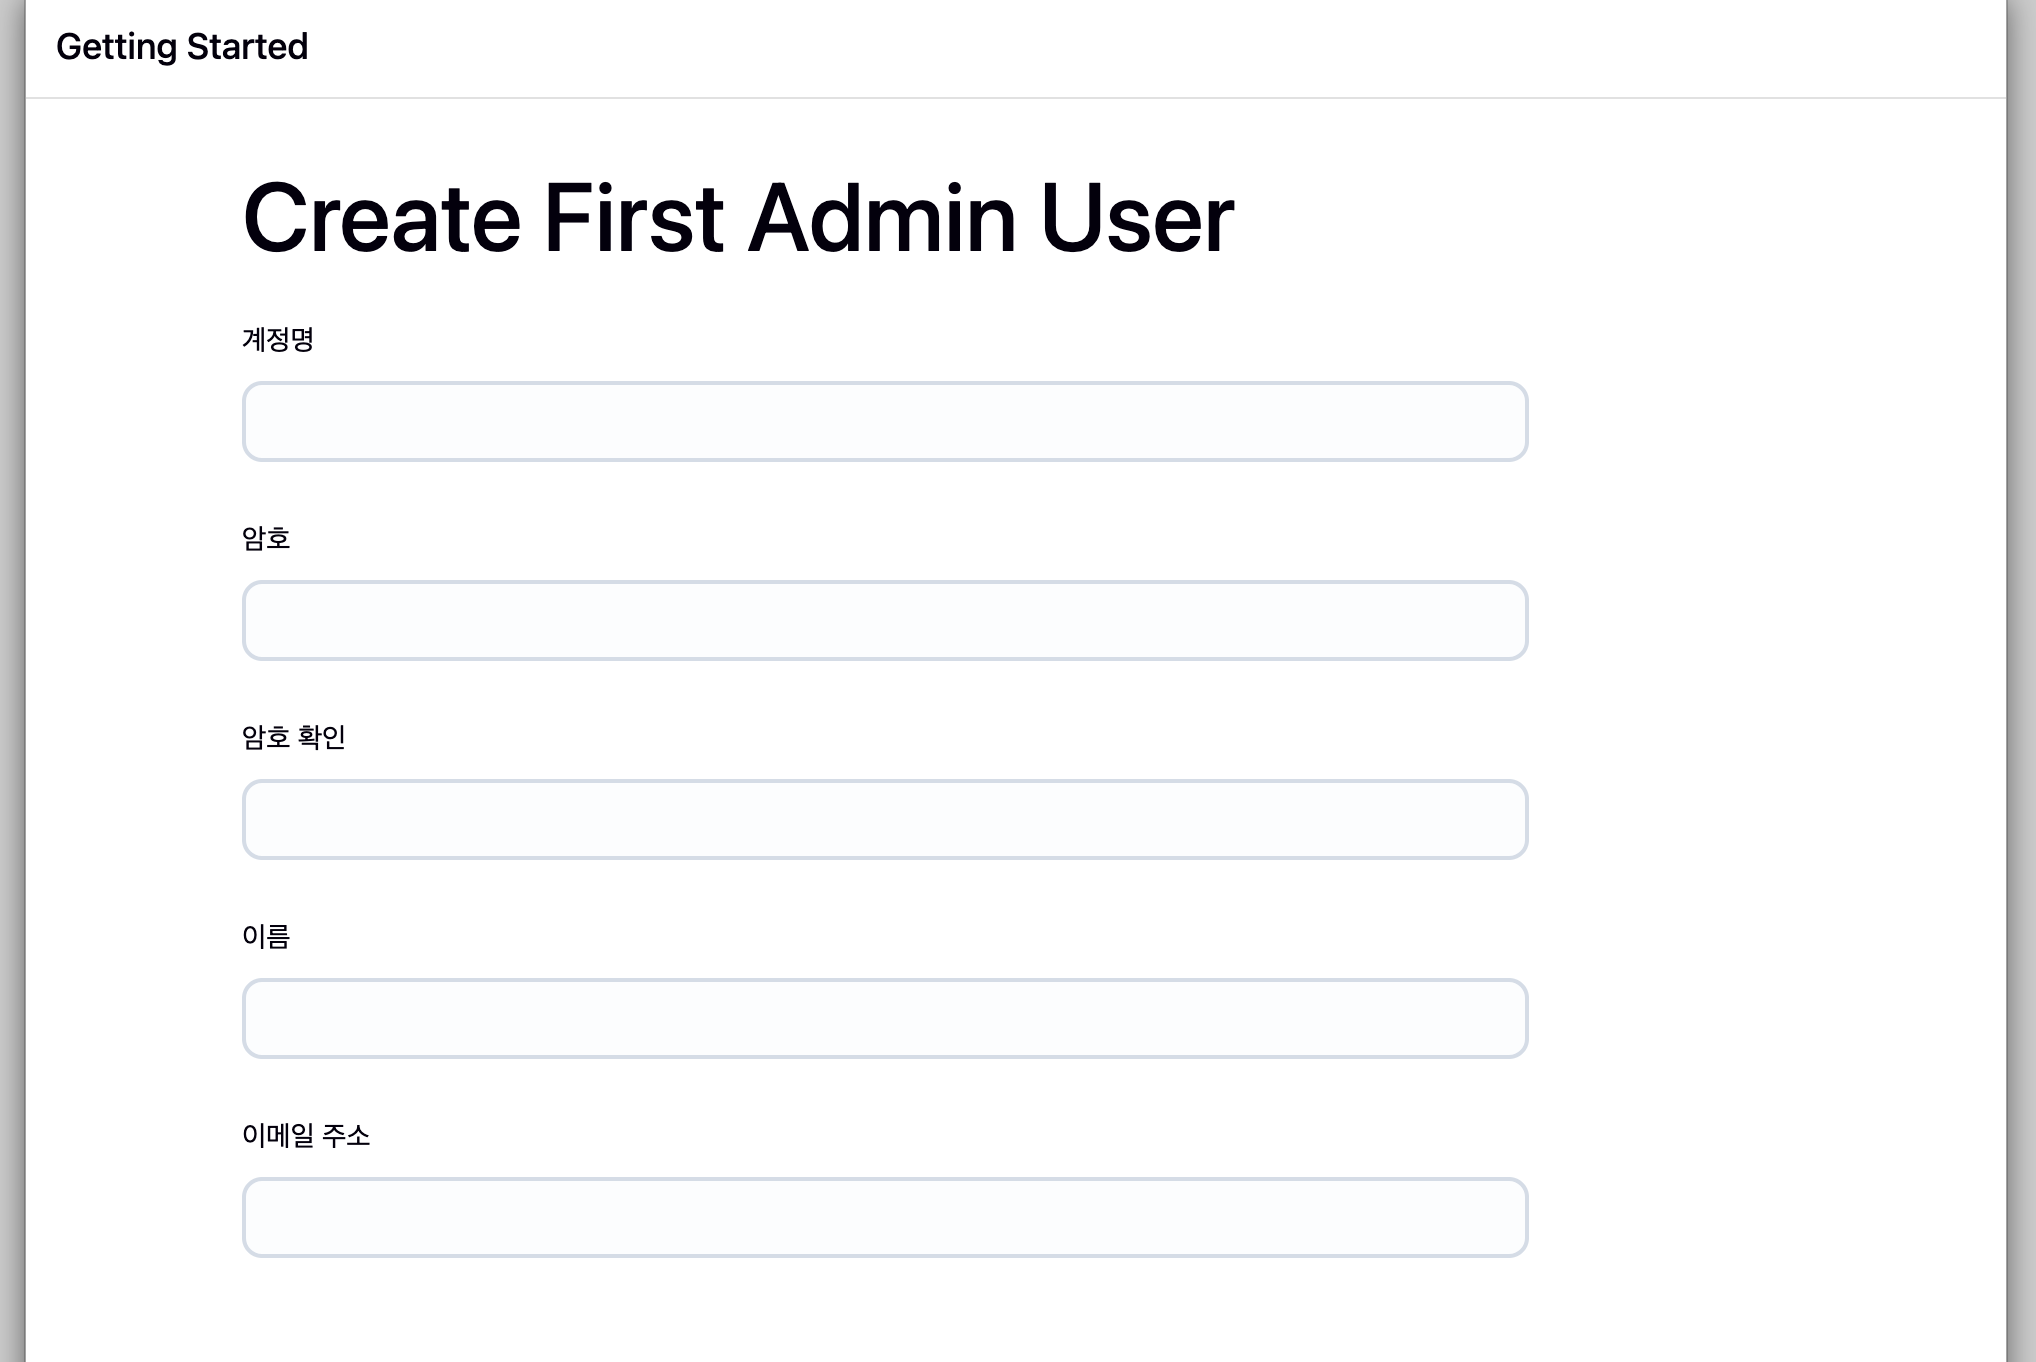
Task: Click the word 확인 in the confirm label
Action: (x=322, y=738)
